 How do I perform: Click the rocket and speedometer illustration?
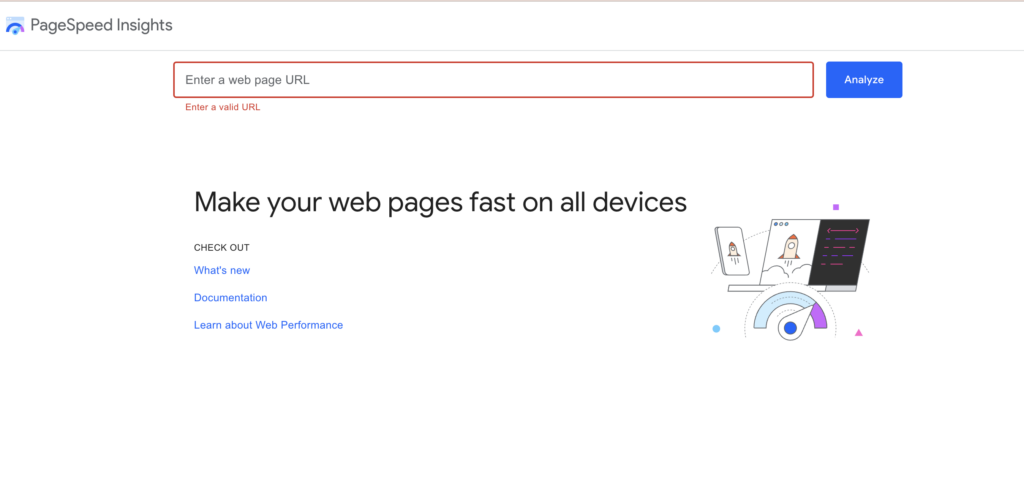790,272
